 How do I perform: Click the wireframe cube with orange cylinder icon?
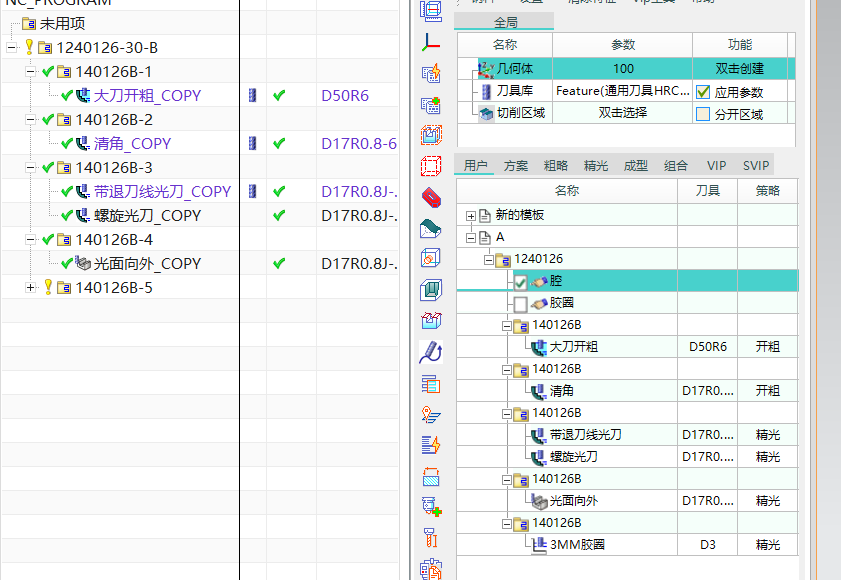pyautogui.click(x=431, y=259)
